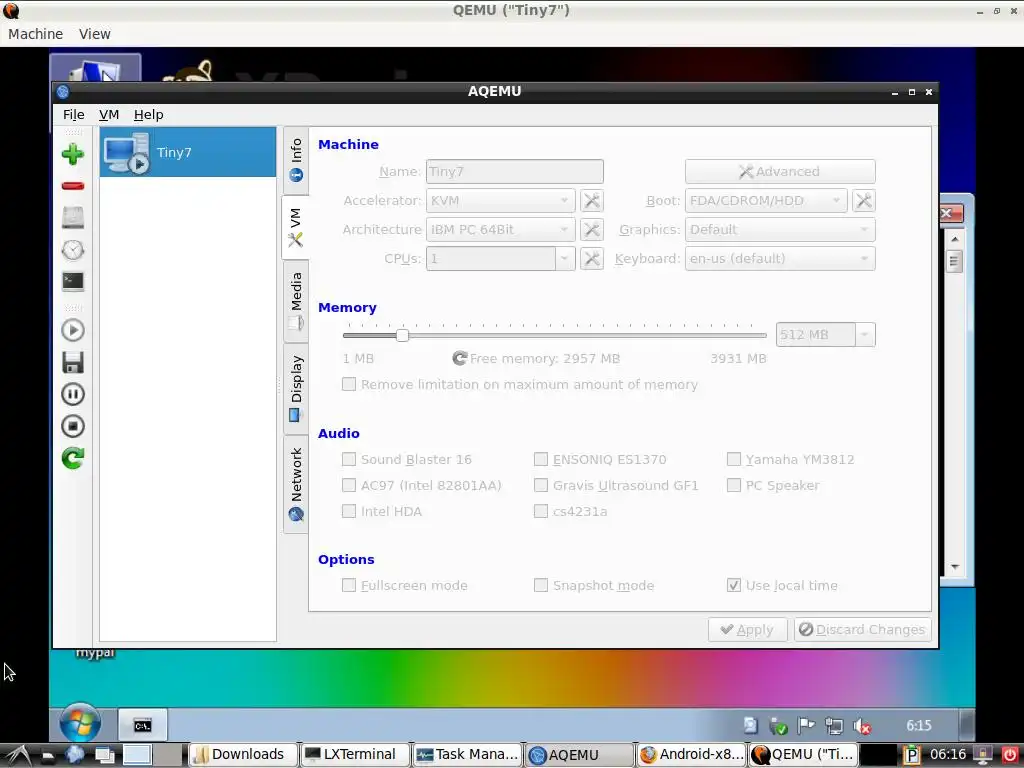Switch to Task Manager taskbar window
This screenshot has height=768, width=1024.
tap(468, 754)
